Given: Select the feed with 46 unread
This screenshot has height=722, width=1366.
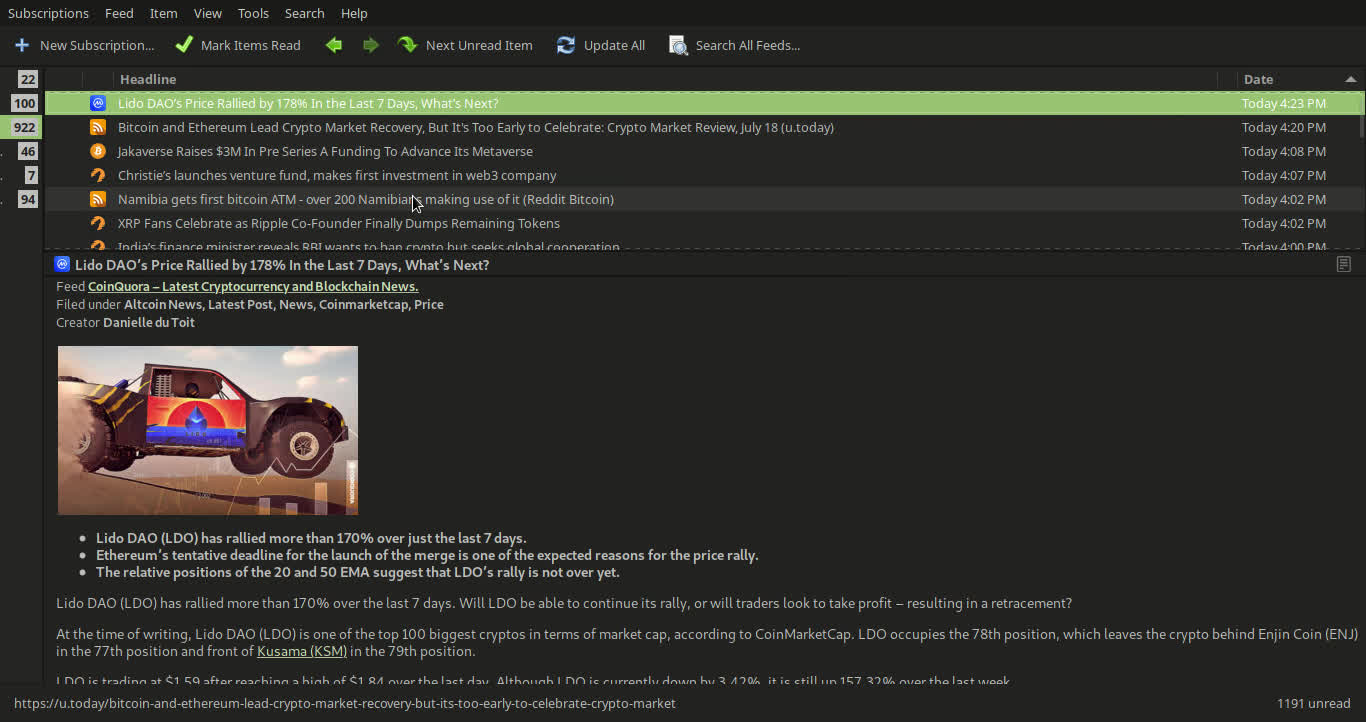Looking at the screenshot, I should tap(27, 151).
